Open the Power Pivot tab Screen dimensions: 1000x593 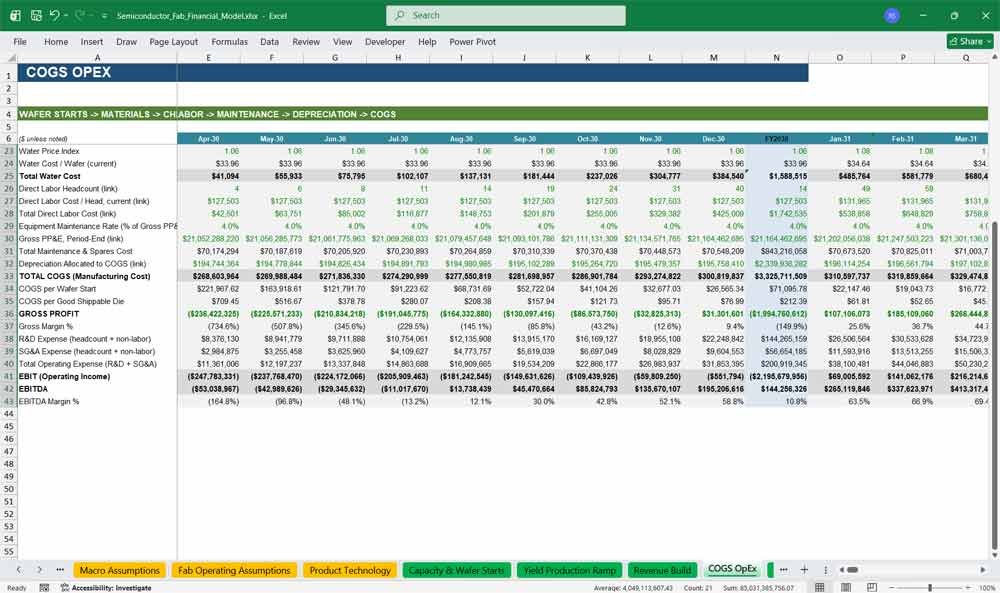pyautogui.click(x=473, y=41)
